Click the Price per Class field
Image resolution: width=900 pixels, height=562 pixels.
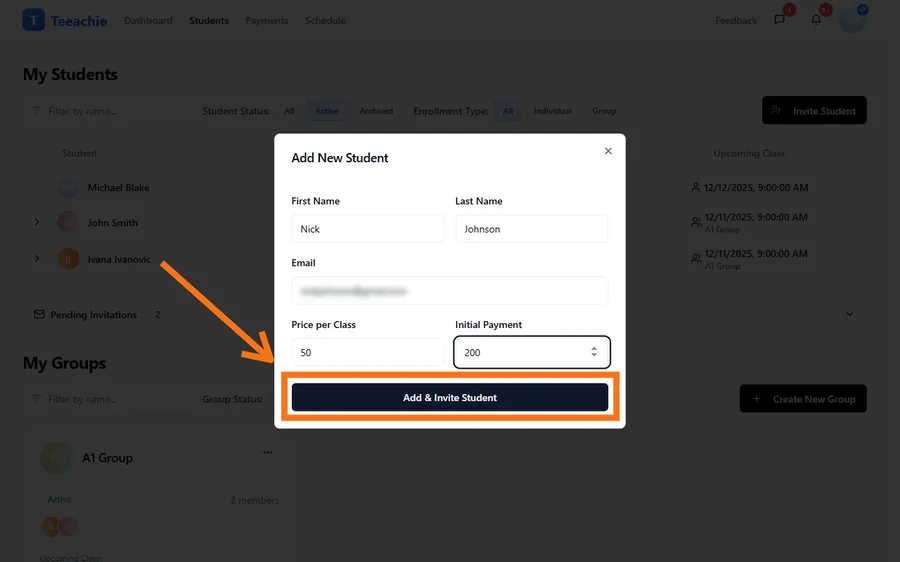(x=368, y=353)
